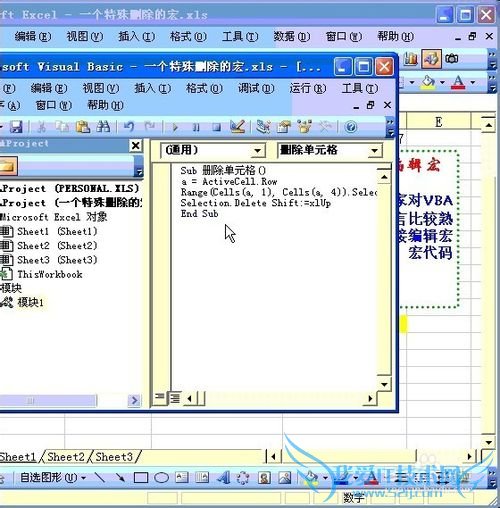The image size is (500, 508).
Task: Click the Reset stop square icon
Action: [x=217, y=127]
